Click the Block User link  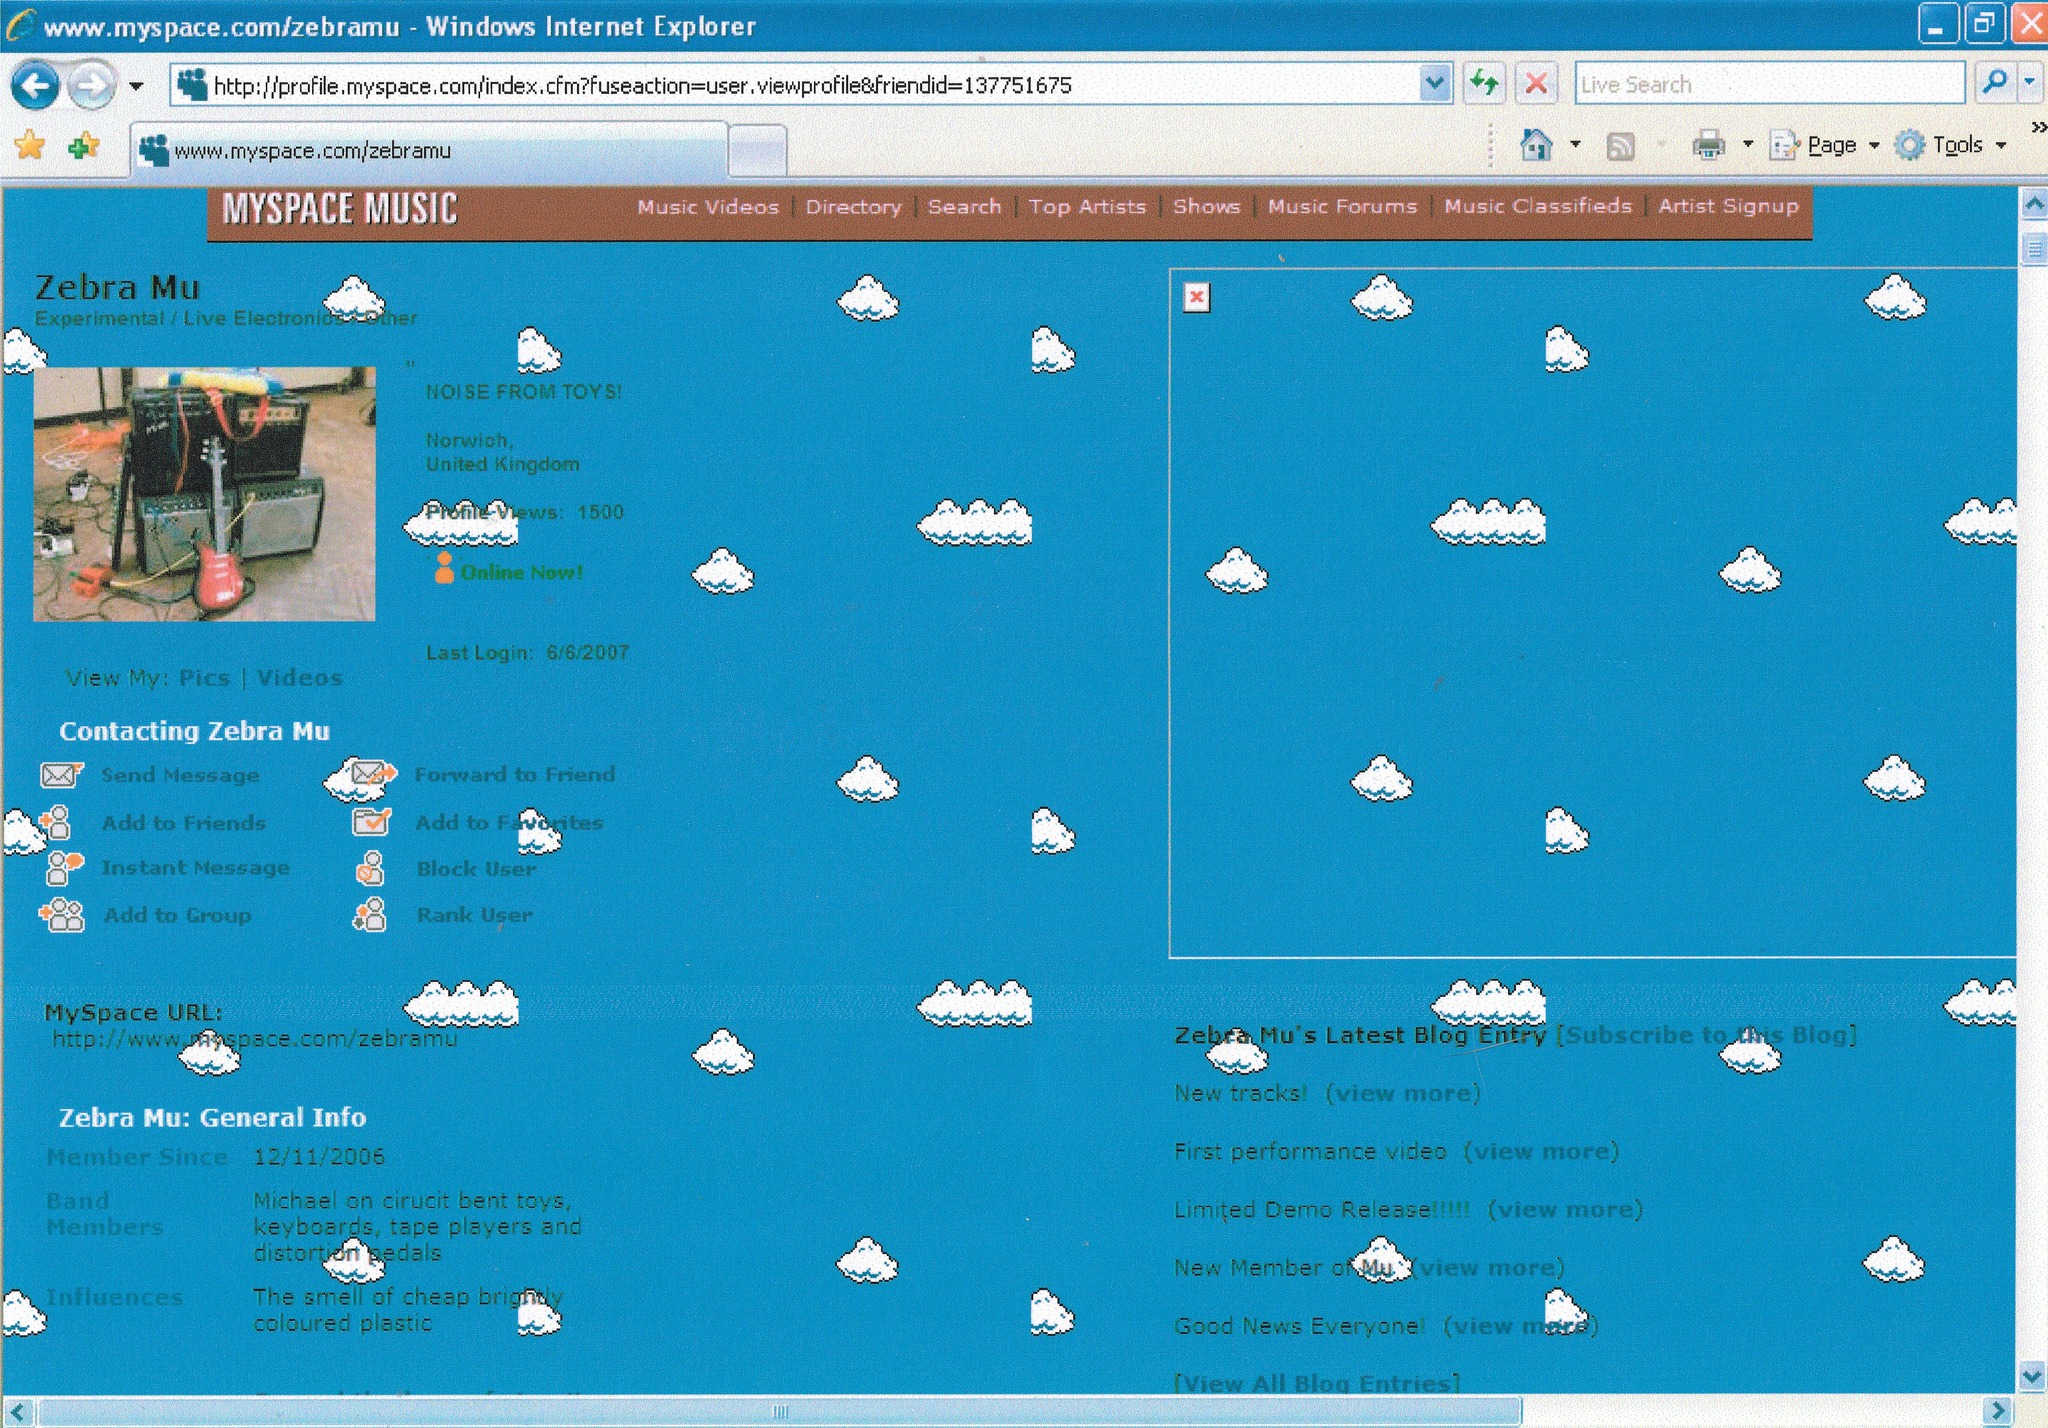476,869
